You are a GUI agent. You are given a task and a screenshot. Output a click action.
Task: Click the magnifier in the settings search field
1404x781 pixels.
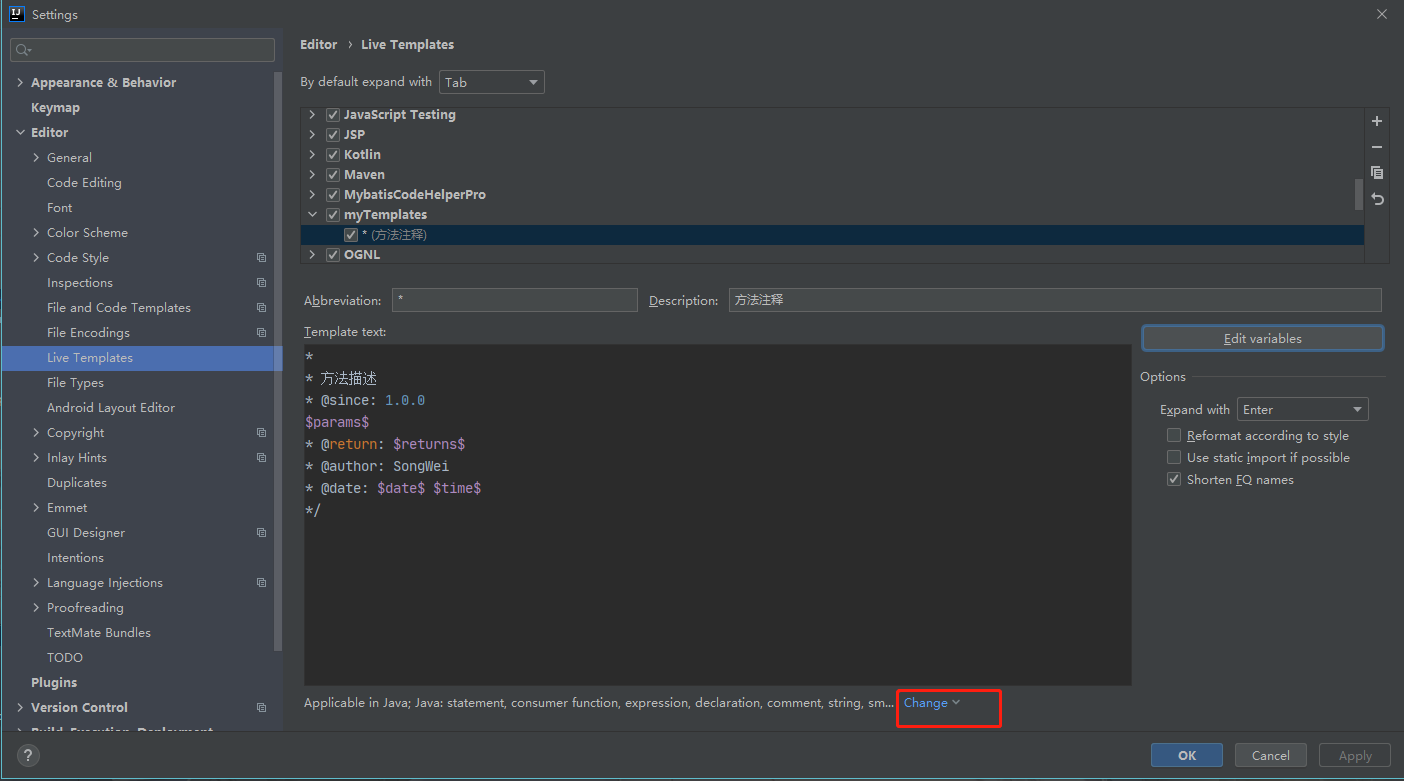pos(22,49)
